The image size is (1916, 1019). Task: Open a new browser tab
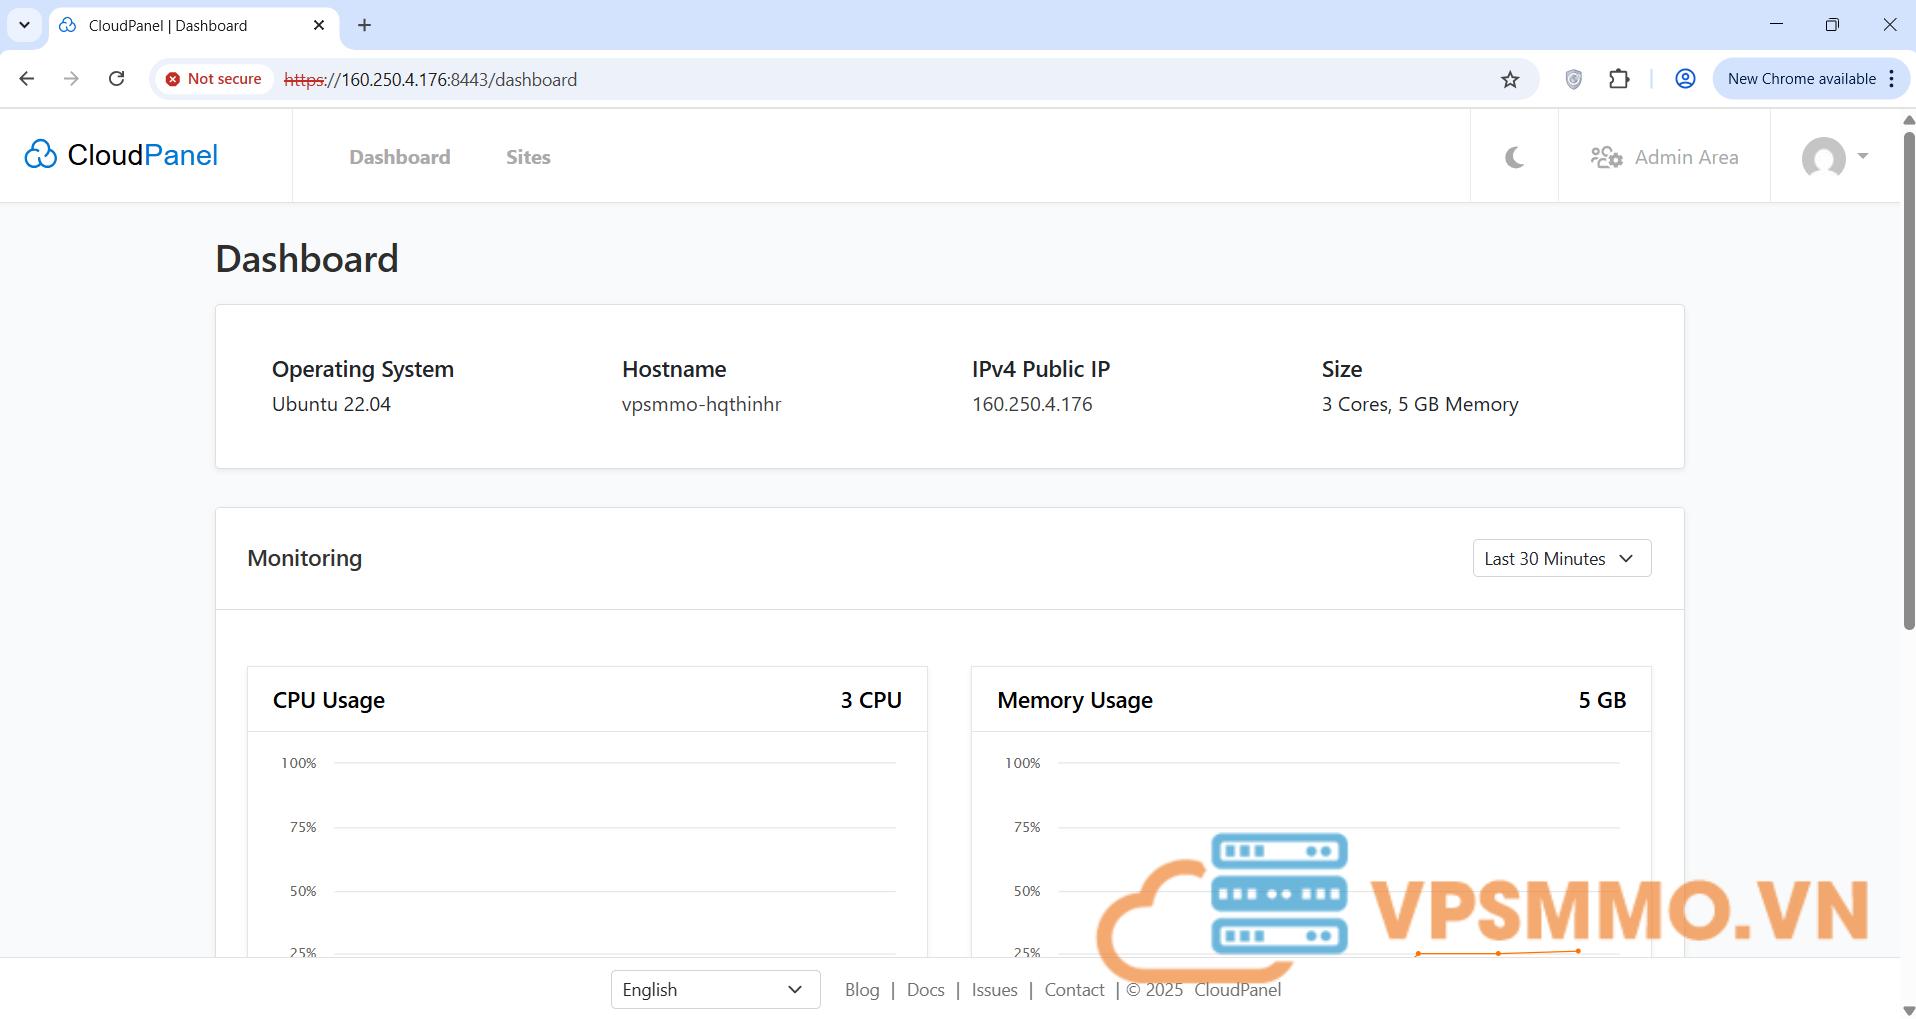[365, 25]
